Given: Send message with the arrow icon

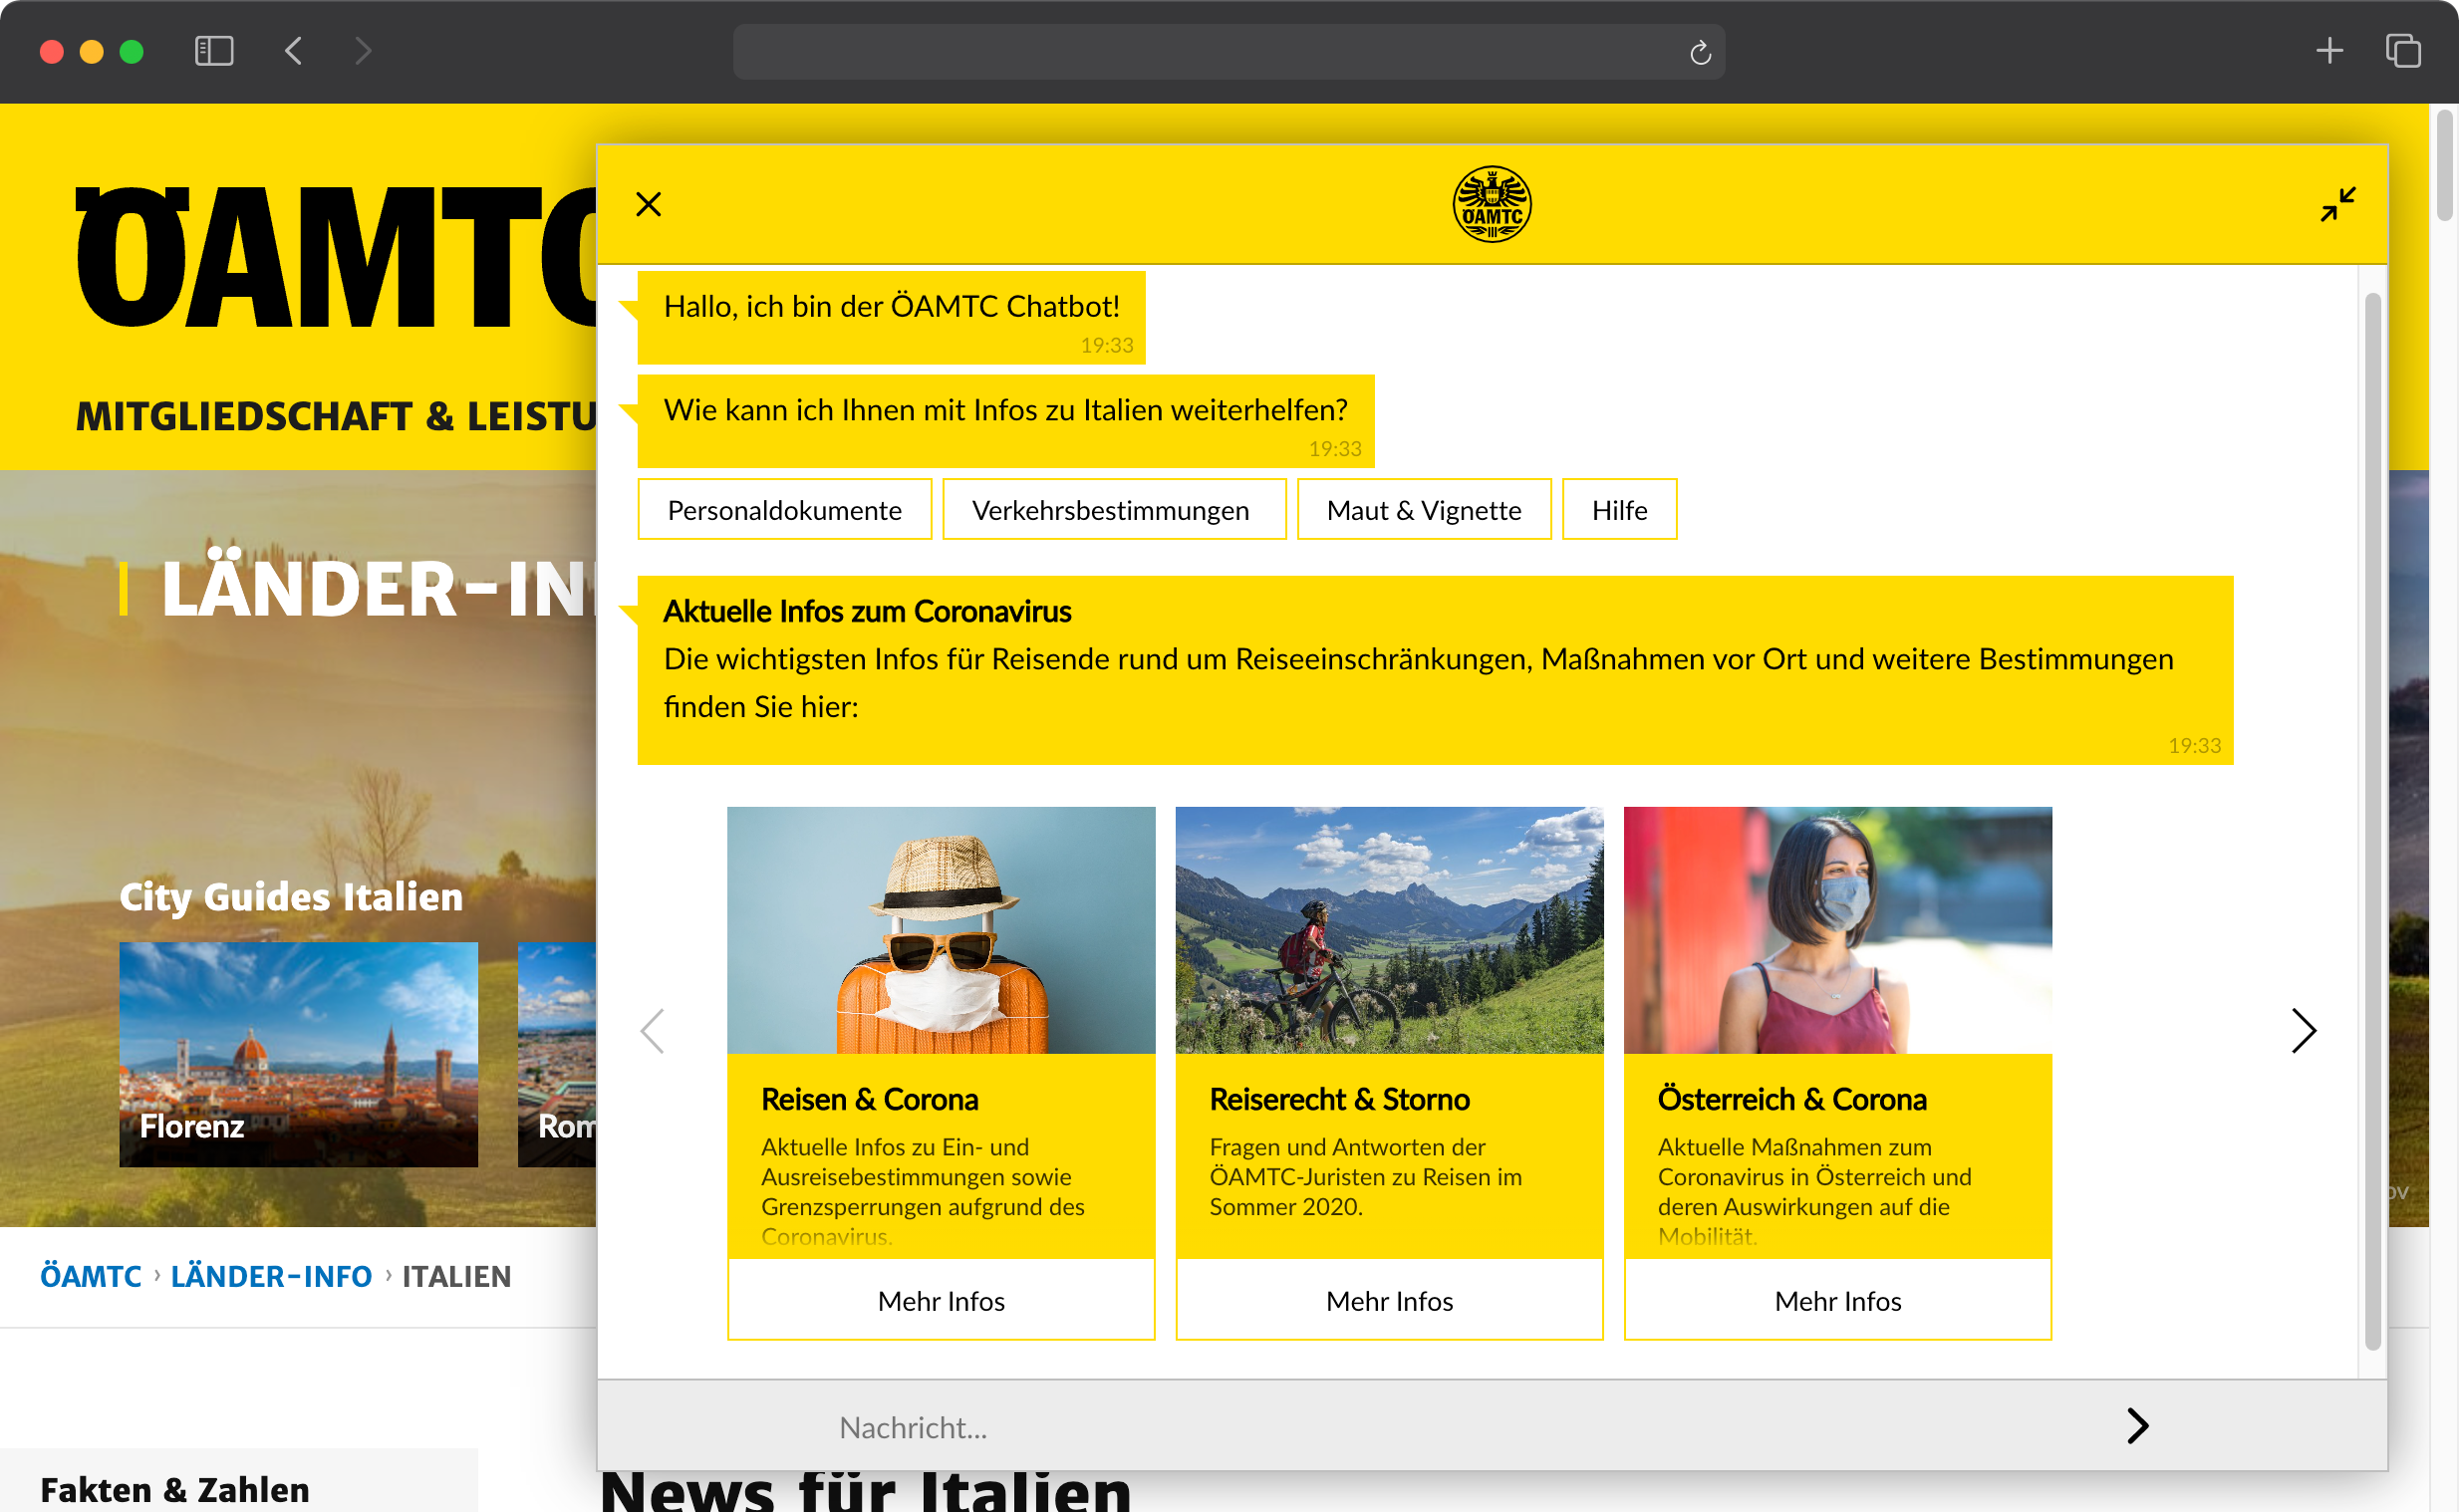Looking at the screenshot, I should (2137, 1426).
